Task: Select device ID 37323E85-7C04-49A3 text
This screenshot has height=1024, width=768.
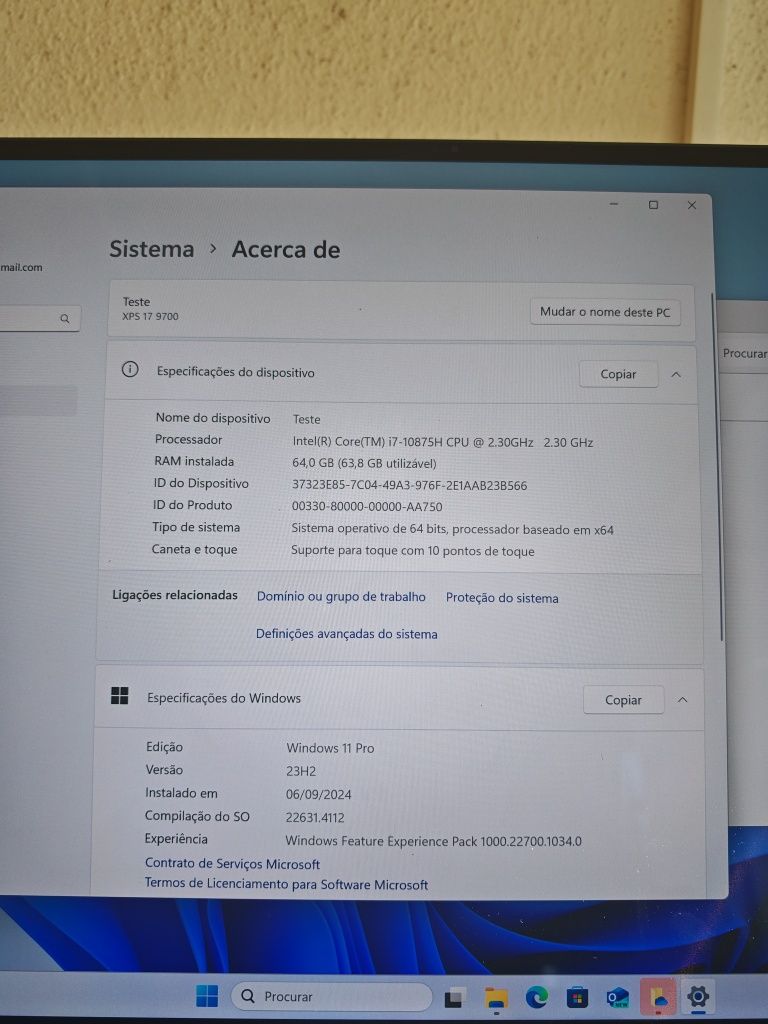Action: 409,485
